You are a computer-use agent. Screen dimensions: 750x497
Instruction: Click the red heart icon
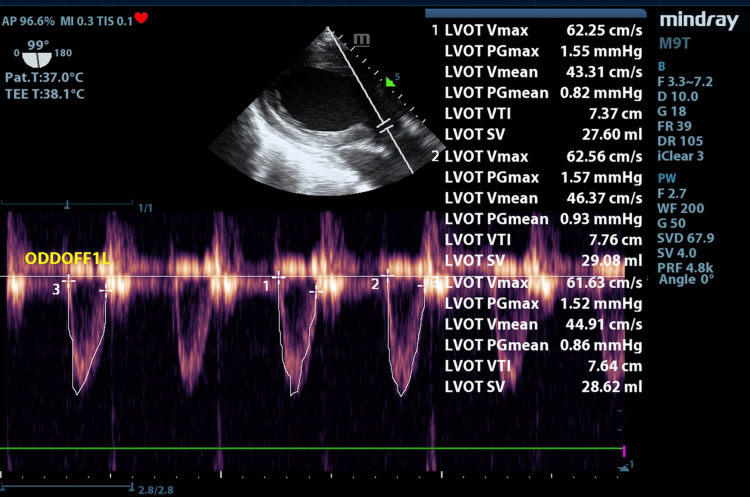[x=141, y=18]
